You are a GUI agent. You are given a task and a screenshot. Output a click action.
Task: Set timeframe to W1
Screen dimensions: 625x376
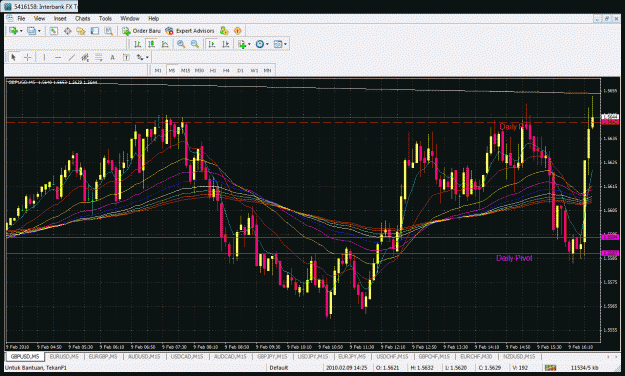(x=254, y=71)
